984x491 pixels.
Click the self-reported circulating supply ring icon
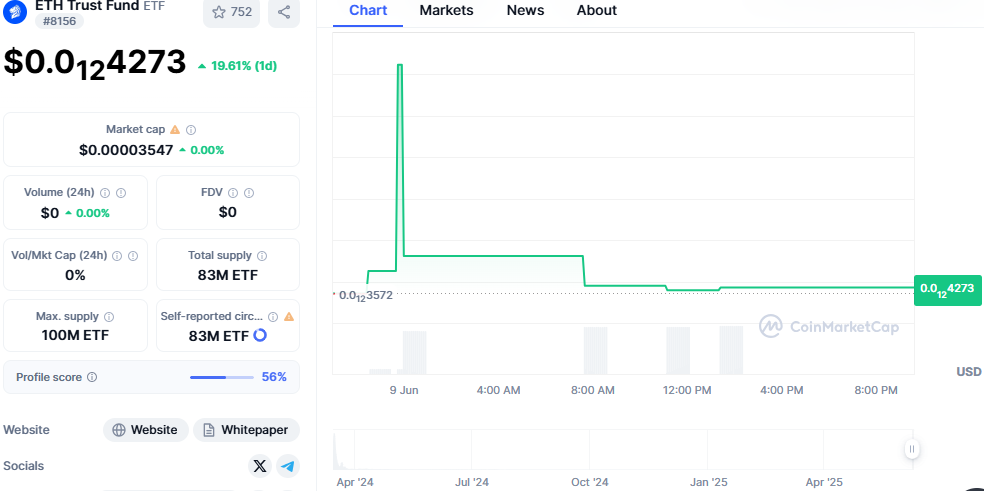click(260, 336)
